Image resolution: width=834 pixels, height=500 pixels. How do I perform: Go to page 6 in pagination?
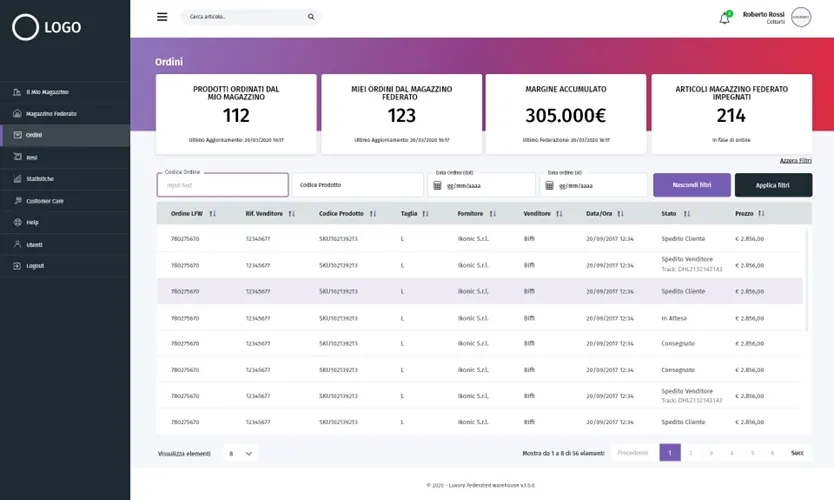[772, 453]
